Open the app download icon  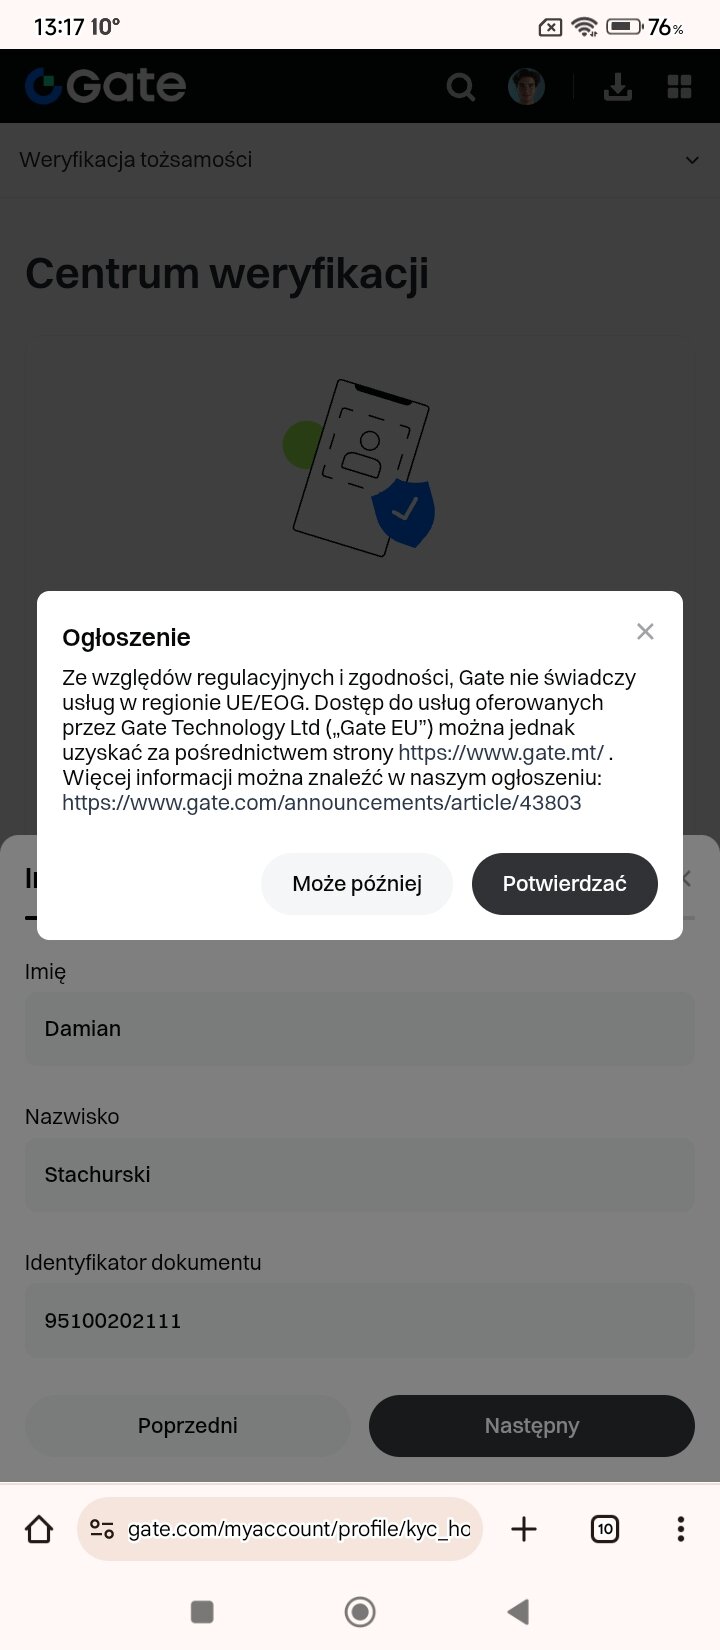click(x=618, y=88)
